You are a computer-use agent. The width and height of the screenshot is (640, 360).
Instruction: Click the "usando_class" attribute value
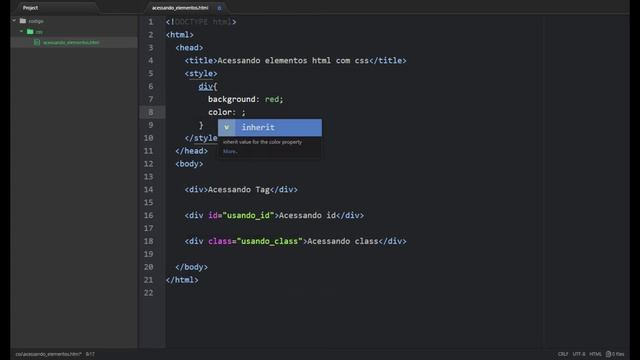tap(269, 241)
